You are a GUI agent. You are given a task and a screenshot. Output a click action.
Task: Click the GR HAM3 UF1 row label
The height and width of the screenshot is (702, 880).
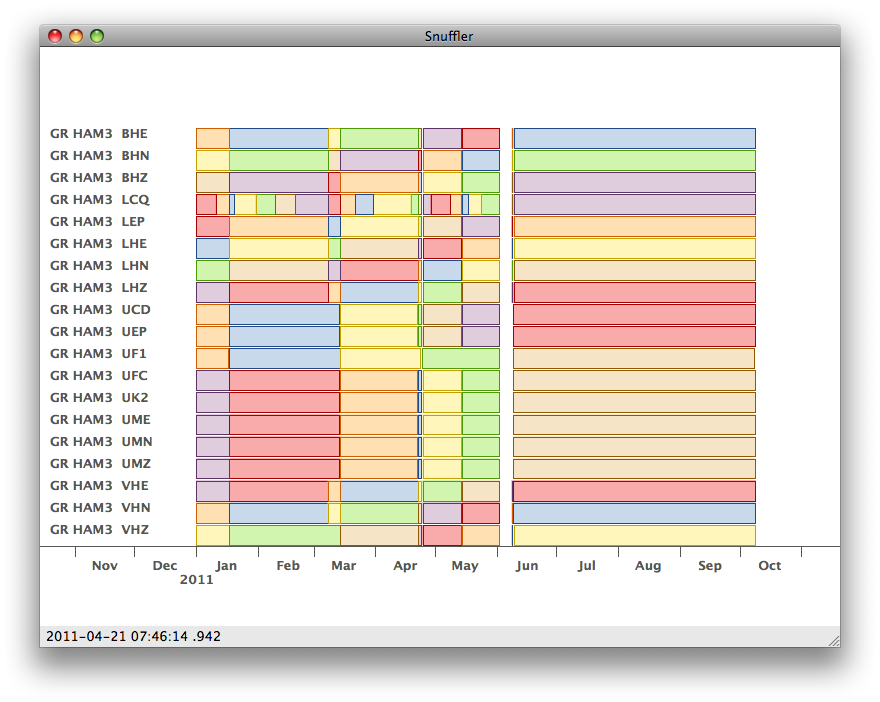point(98,354)
